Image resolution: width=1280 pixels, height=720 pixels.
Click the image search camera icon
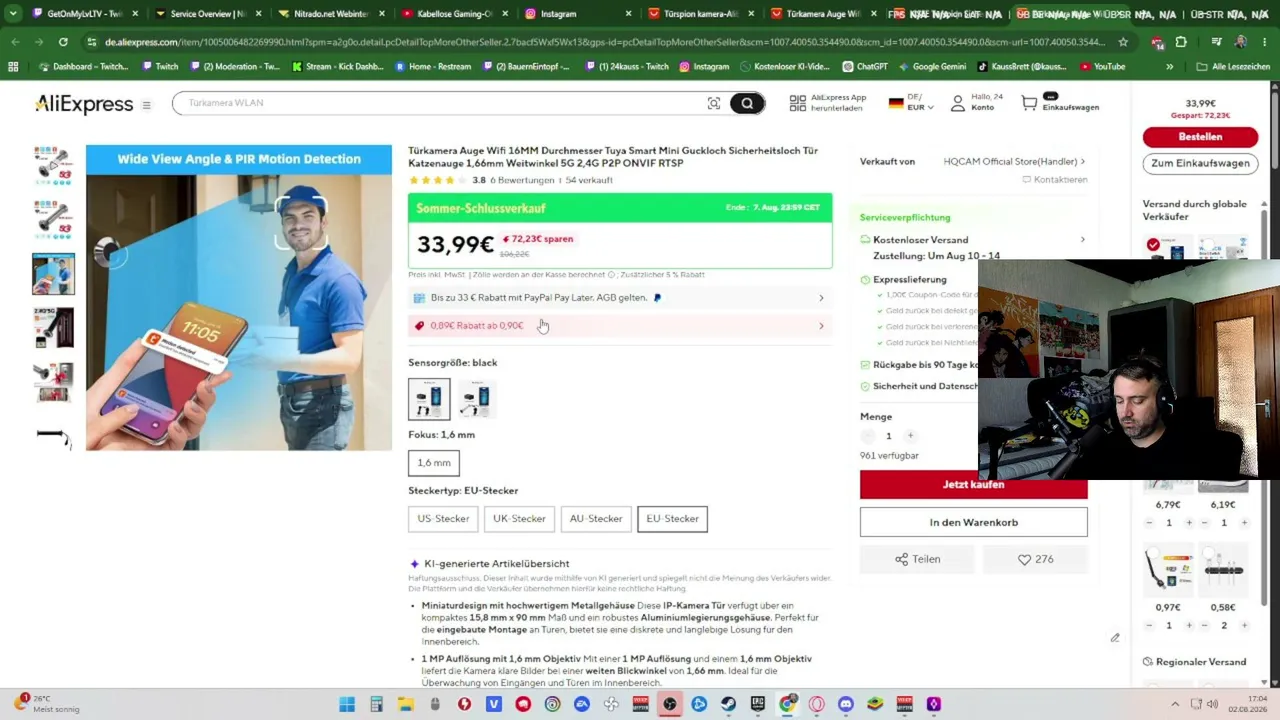(x=714, y=103)
